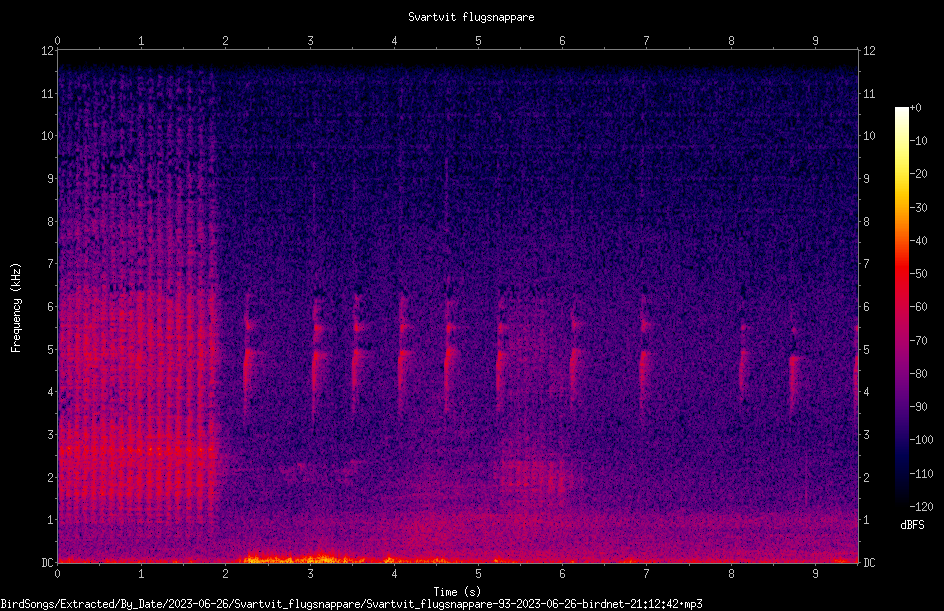Click the '12' tick on the right frequency axis
This screenshot has height=611, width=944.
click(869, 51)
